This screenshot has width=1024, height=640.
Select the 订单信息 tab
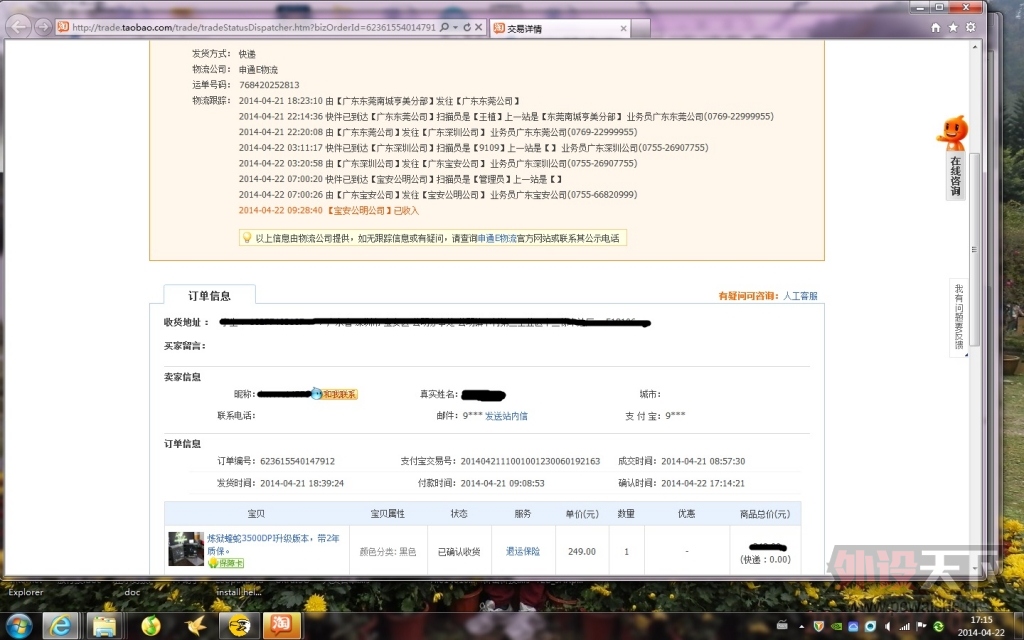coord(209,296)
